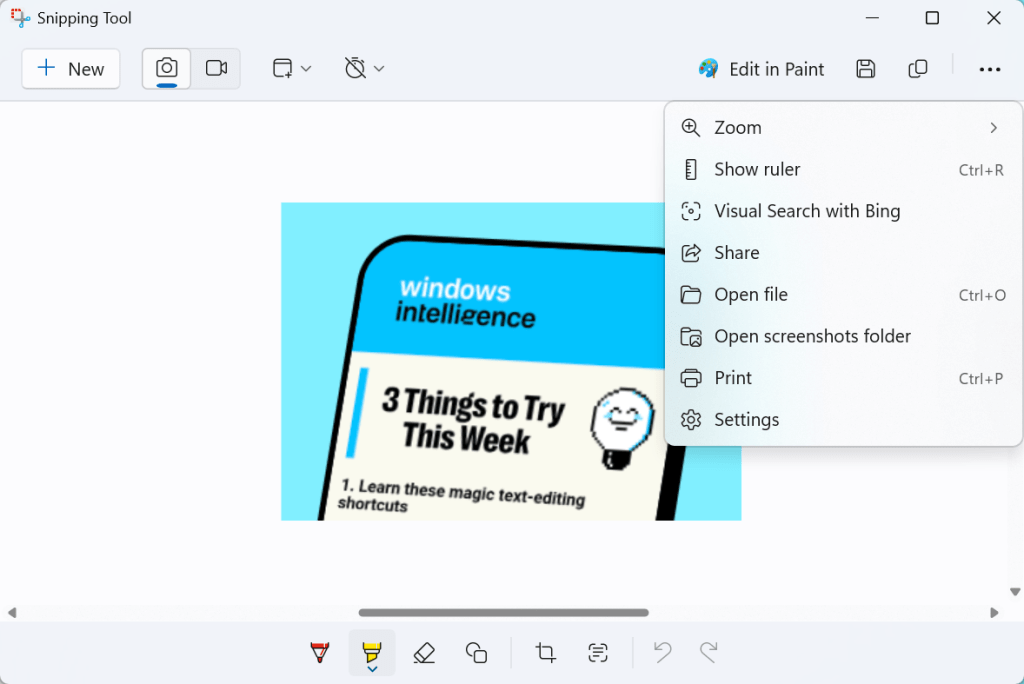Select the yellow highlighter tool
The width and height of the screenshot is (1024, 684).
(372, 653)
